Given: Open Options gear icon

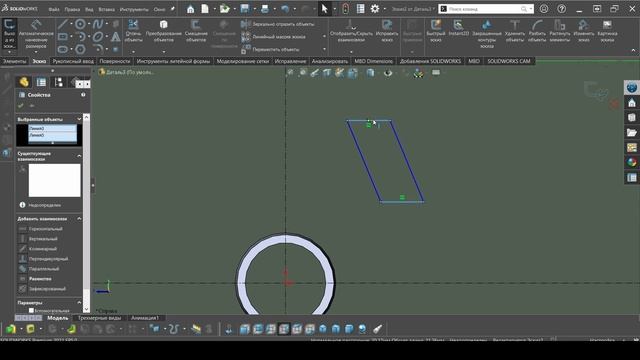Looking at the screenshot, I should 375,9.
